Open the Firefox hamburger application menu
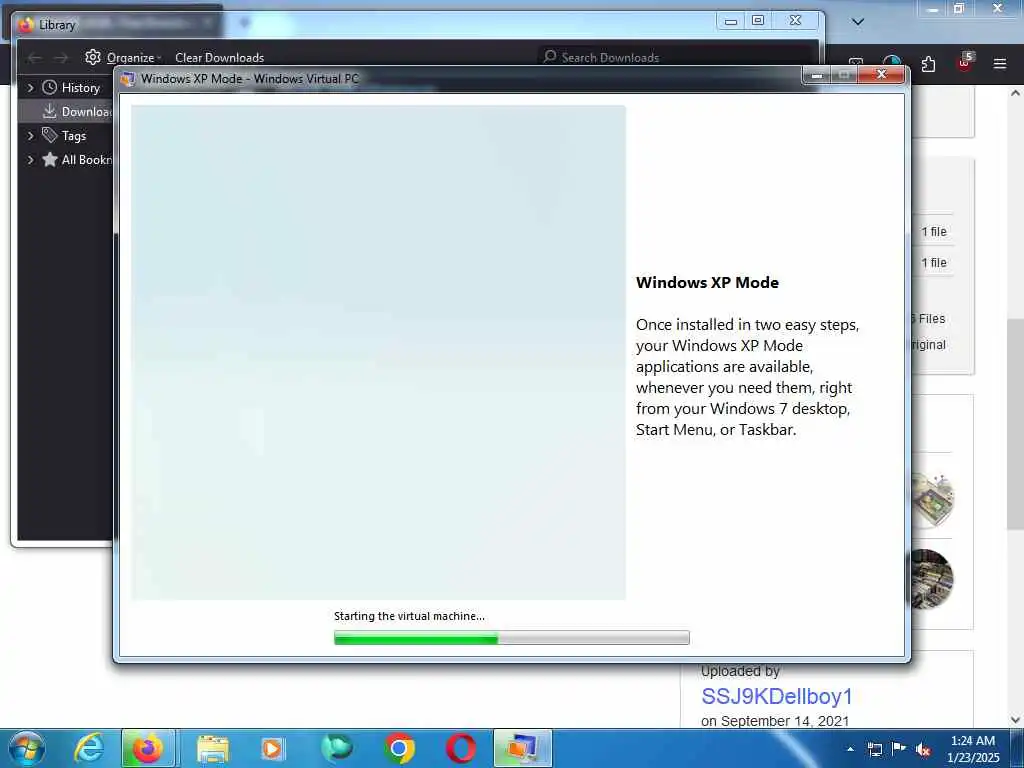Screen dimensions: 1024x768 tap(1000, 63)
